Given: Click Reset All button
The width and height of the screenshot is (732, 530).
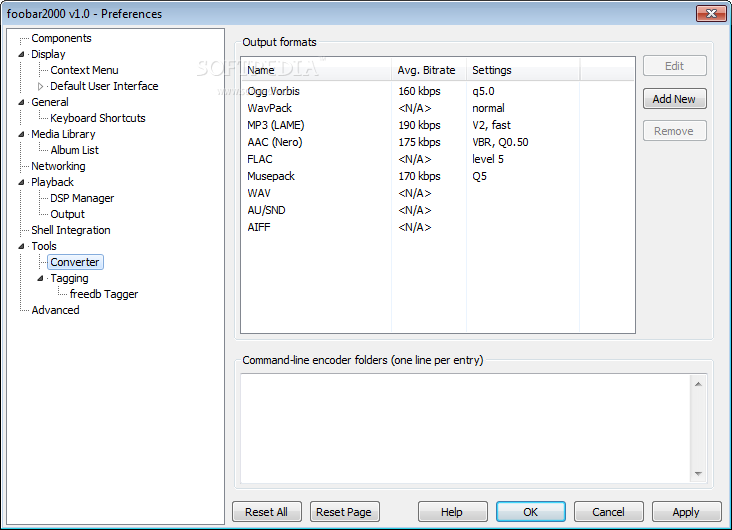Looking at the screenshot, I should [x=267, y=512].
